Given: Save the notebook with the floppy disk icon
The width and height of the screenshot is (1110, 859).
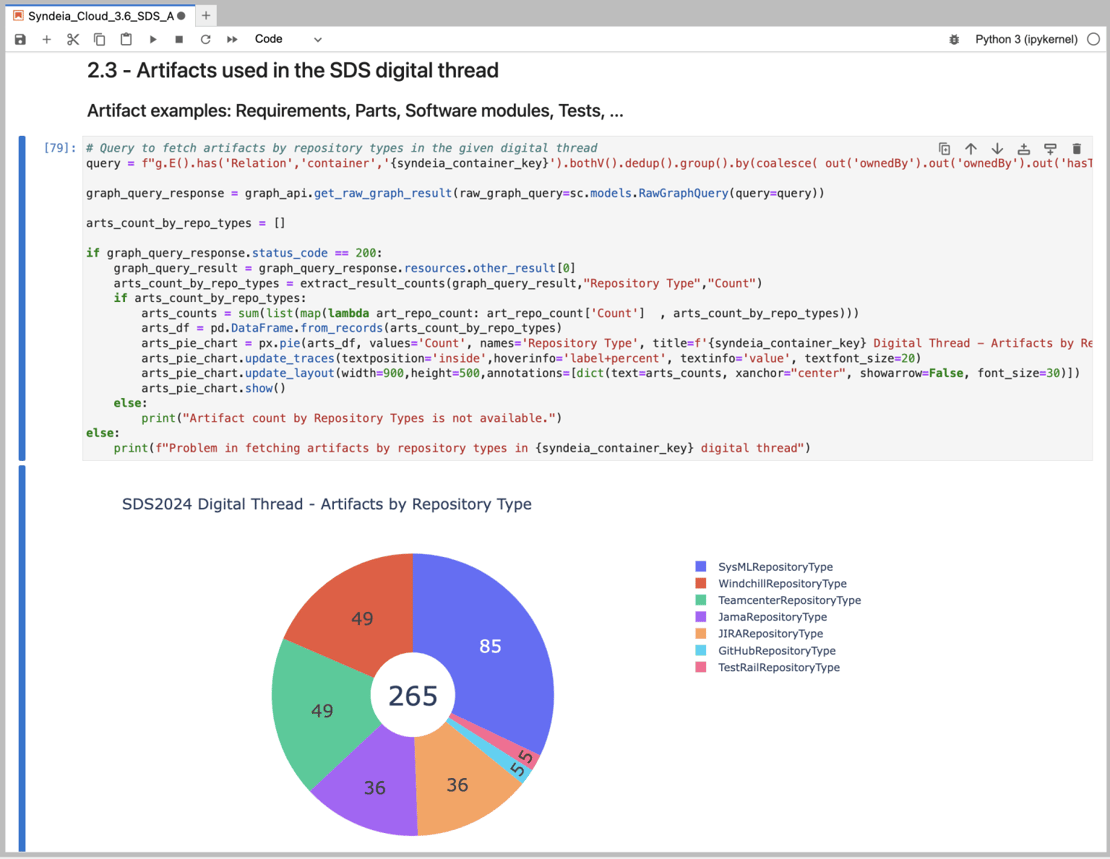Looking at the screenshot, I should coord(20,40).
